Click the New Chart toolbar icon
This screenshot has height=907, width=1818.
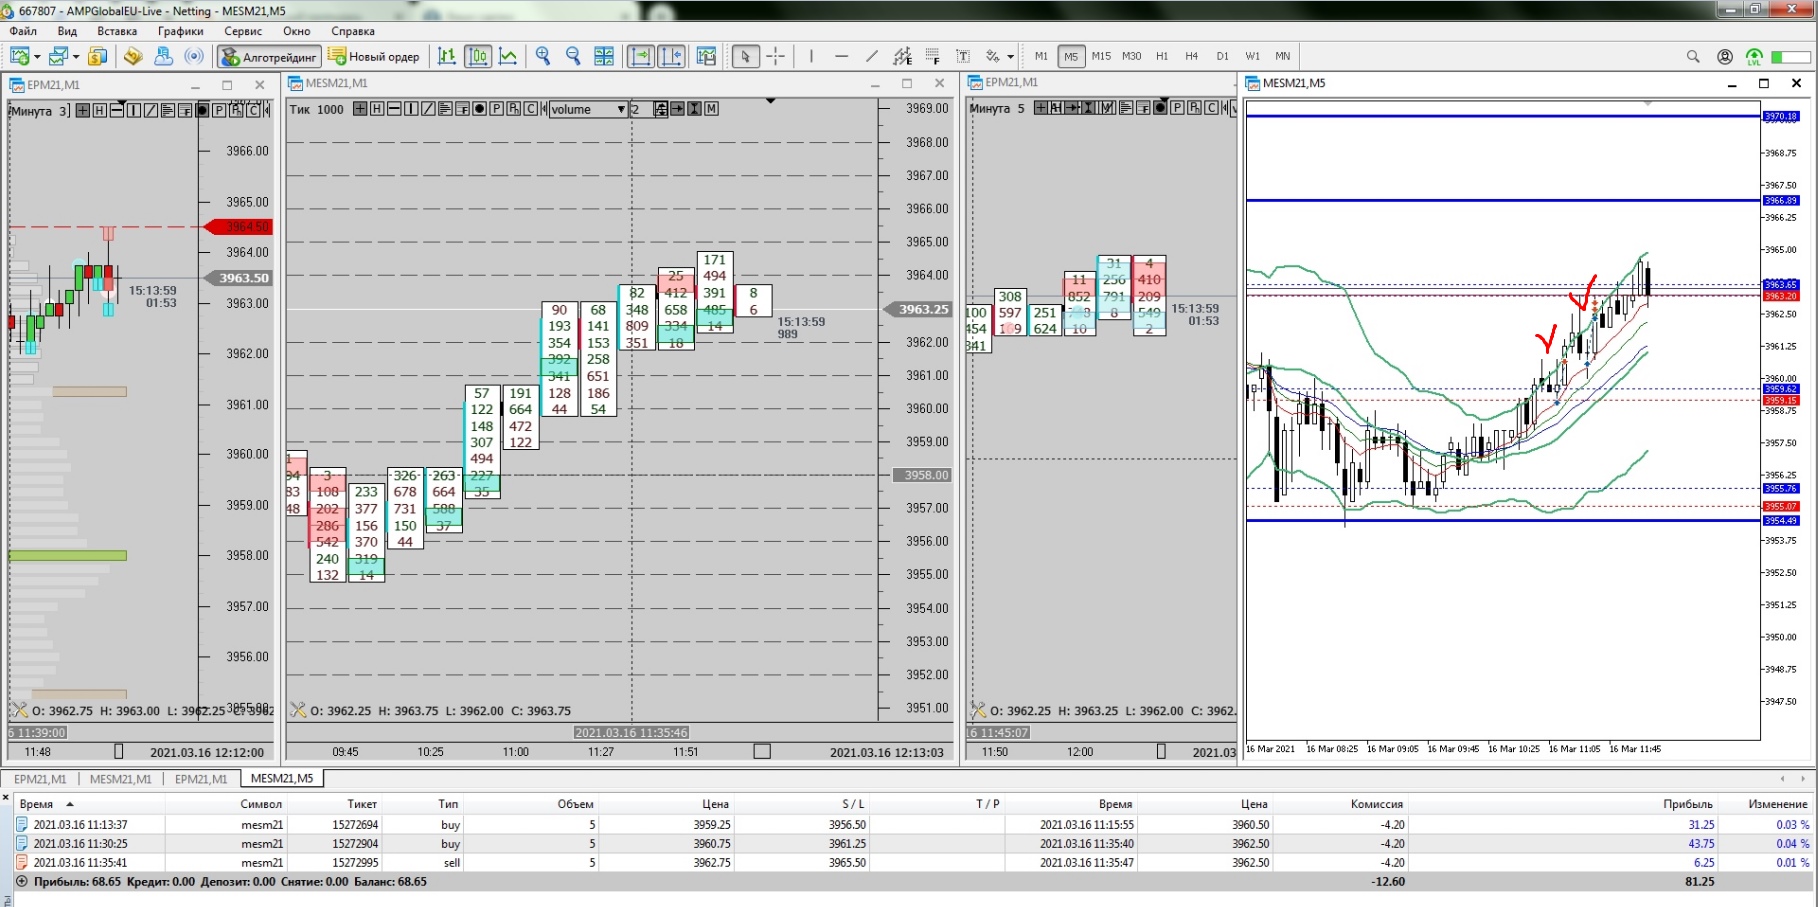[19, 56]
